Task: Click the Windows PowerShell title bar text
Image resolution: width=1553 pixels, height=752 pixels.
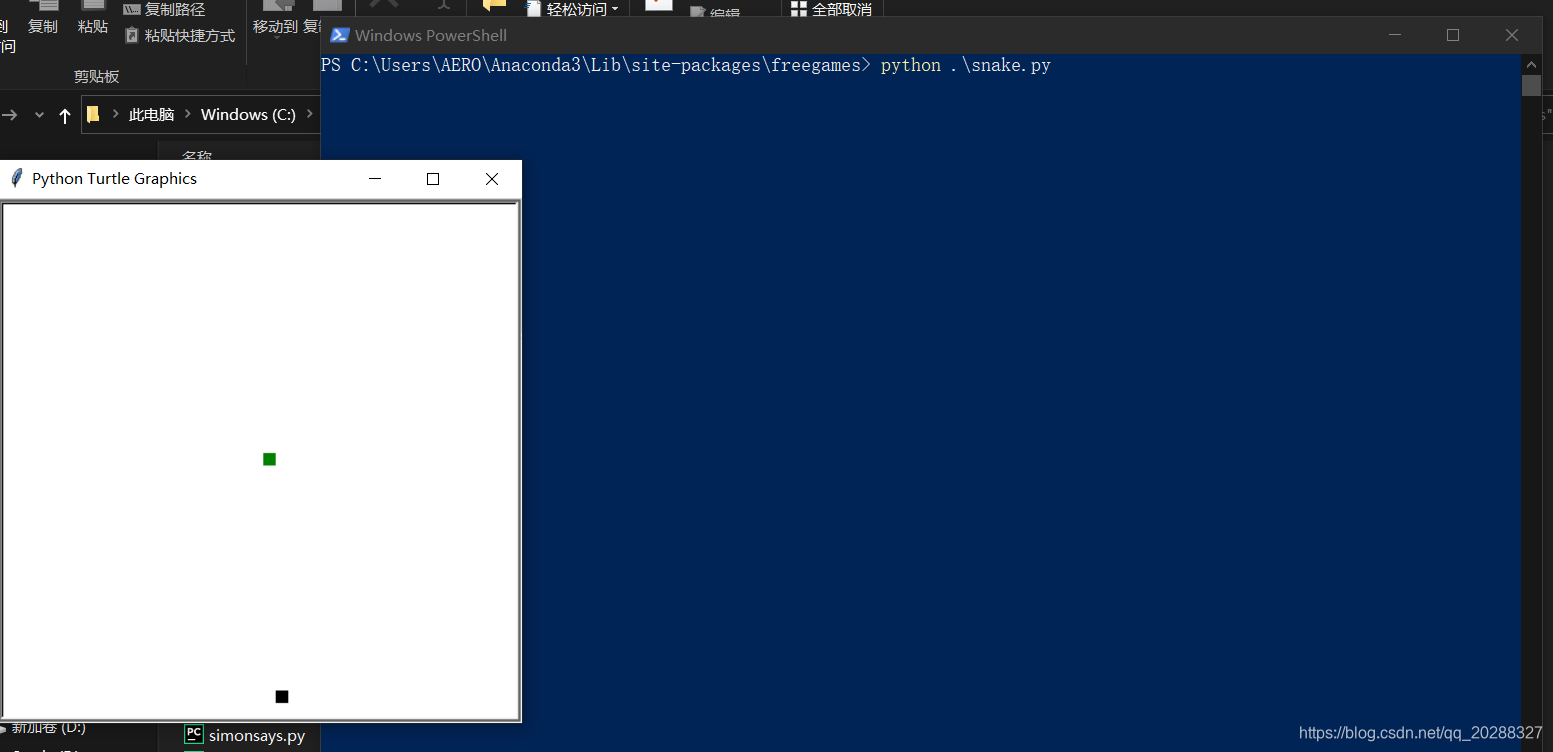Action: click(x=431, y=35)
